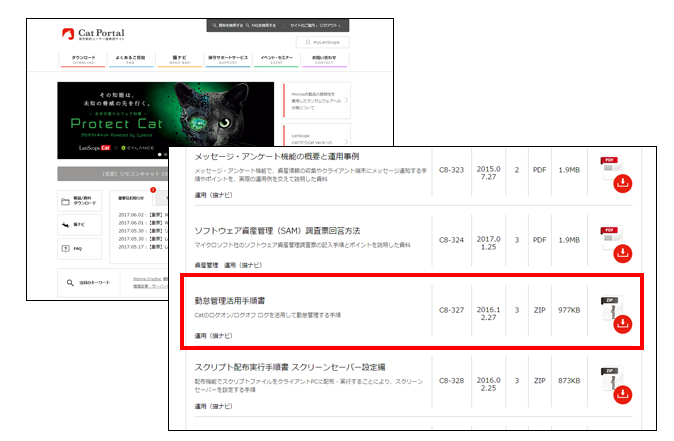
Task: Click title ソフトウェア資産管理（SAM）調査票回答方法
Action: 277,231
